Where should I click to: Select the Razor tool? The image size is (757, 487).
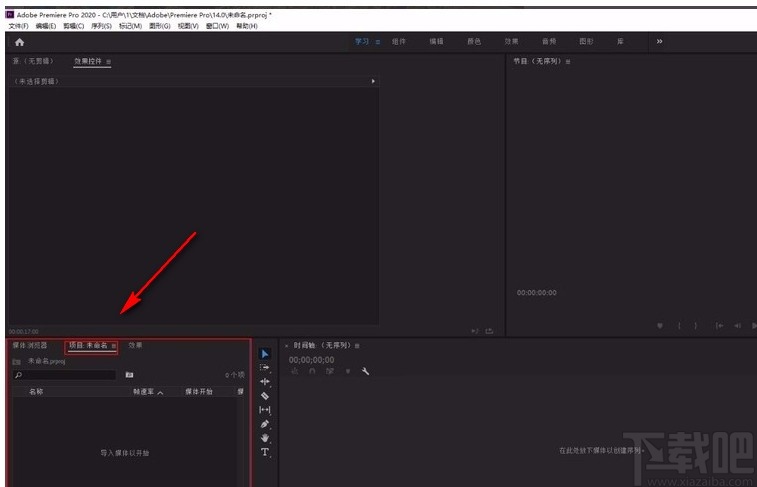[265, 396]
